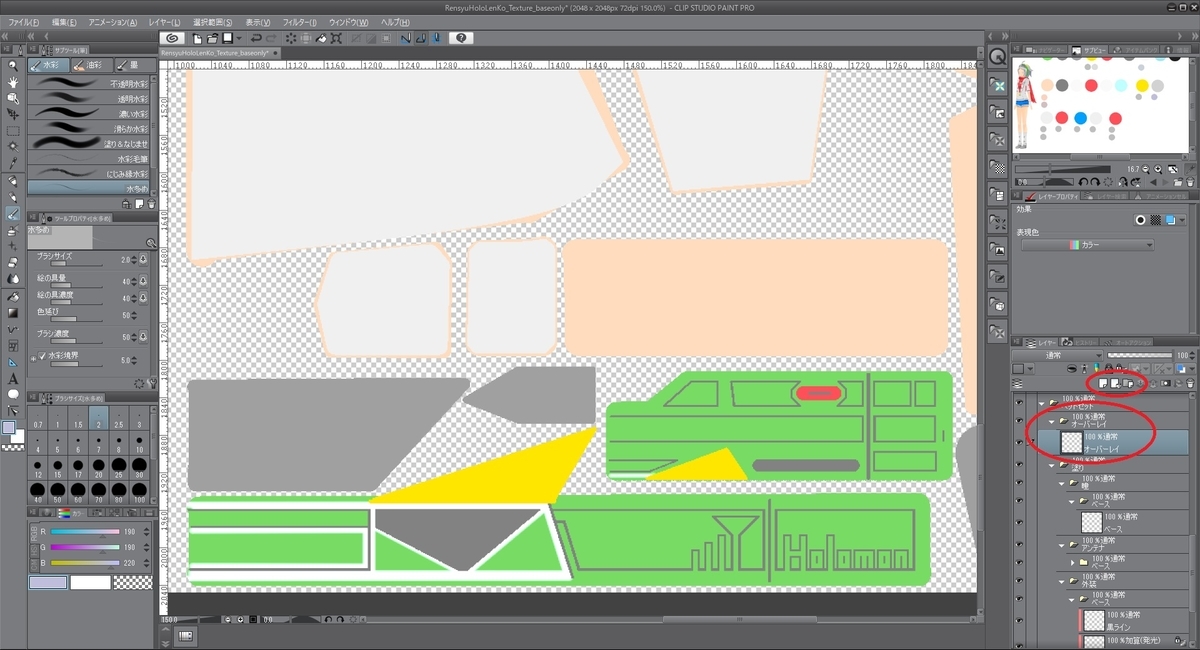Open the ウィンドウ(W) menu
Screen dimensions: 1200x650
(x=348, y=22)
